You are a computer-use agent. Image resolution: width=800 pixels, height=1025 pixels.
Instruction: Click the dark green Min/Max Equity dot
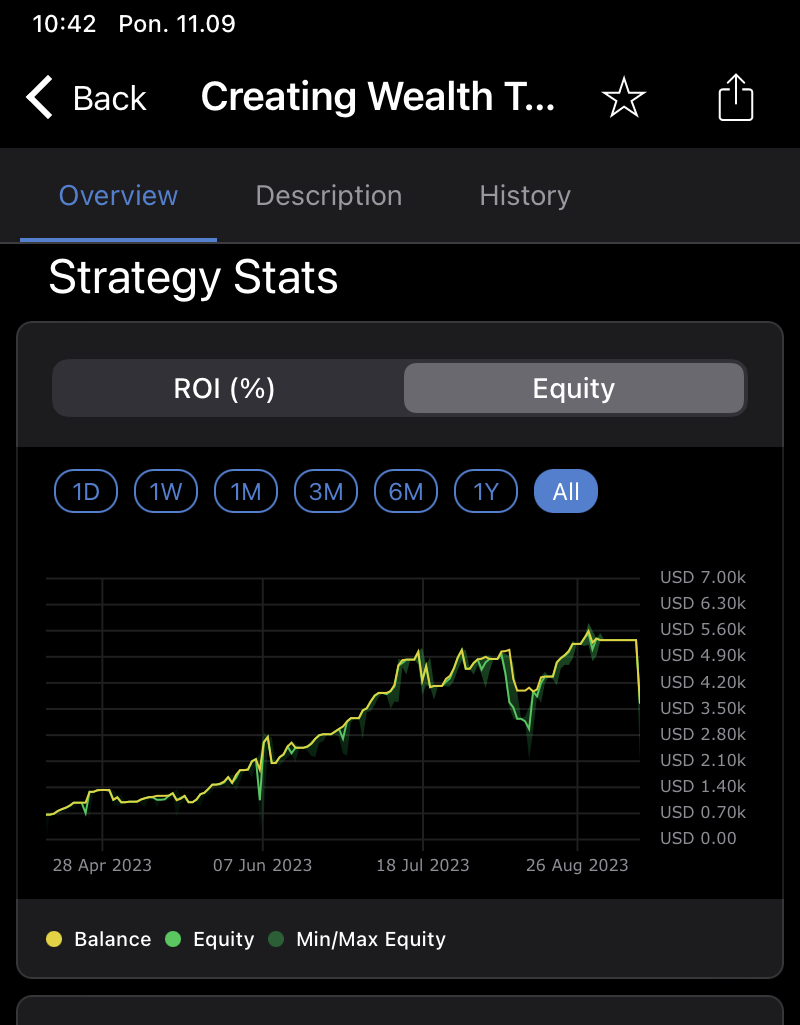pos(276,939)
